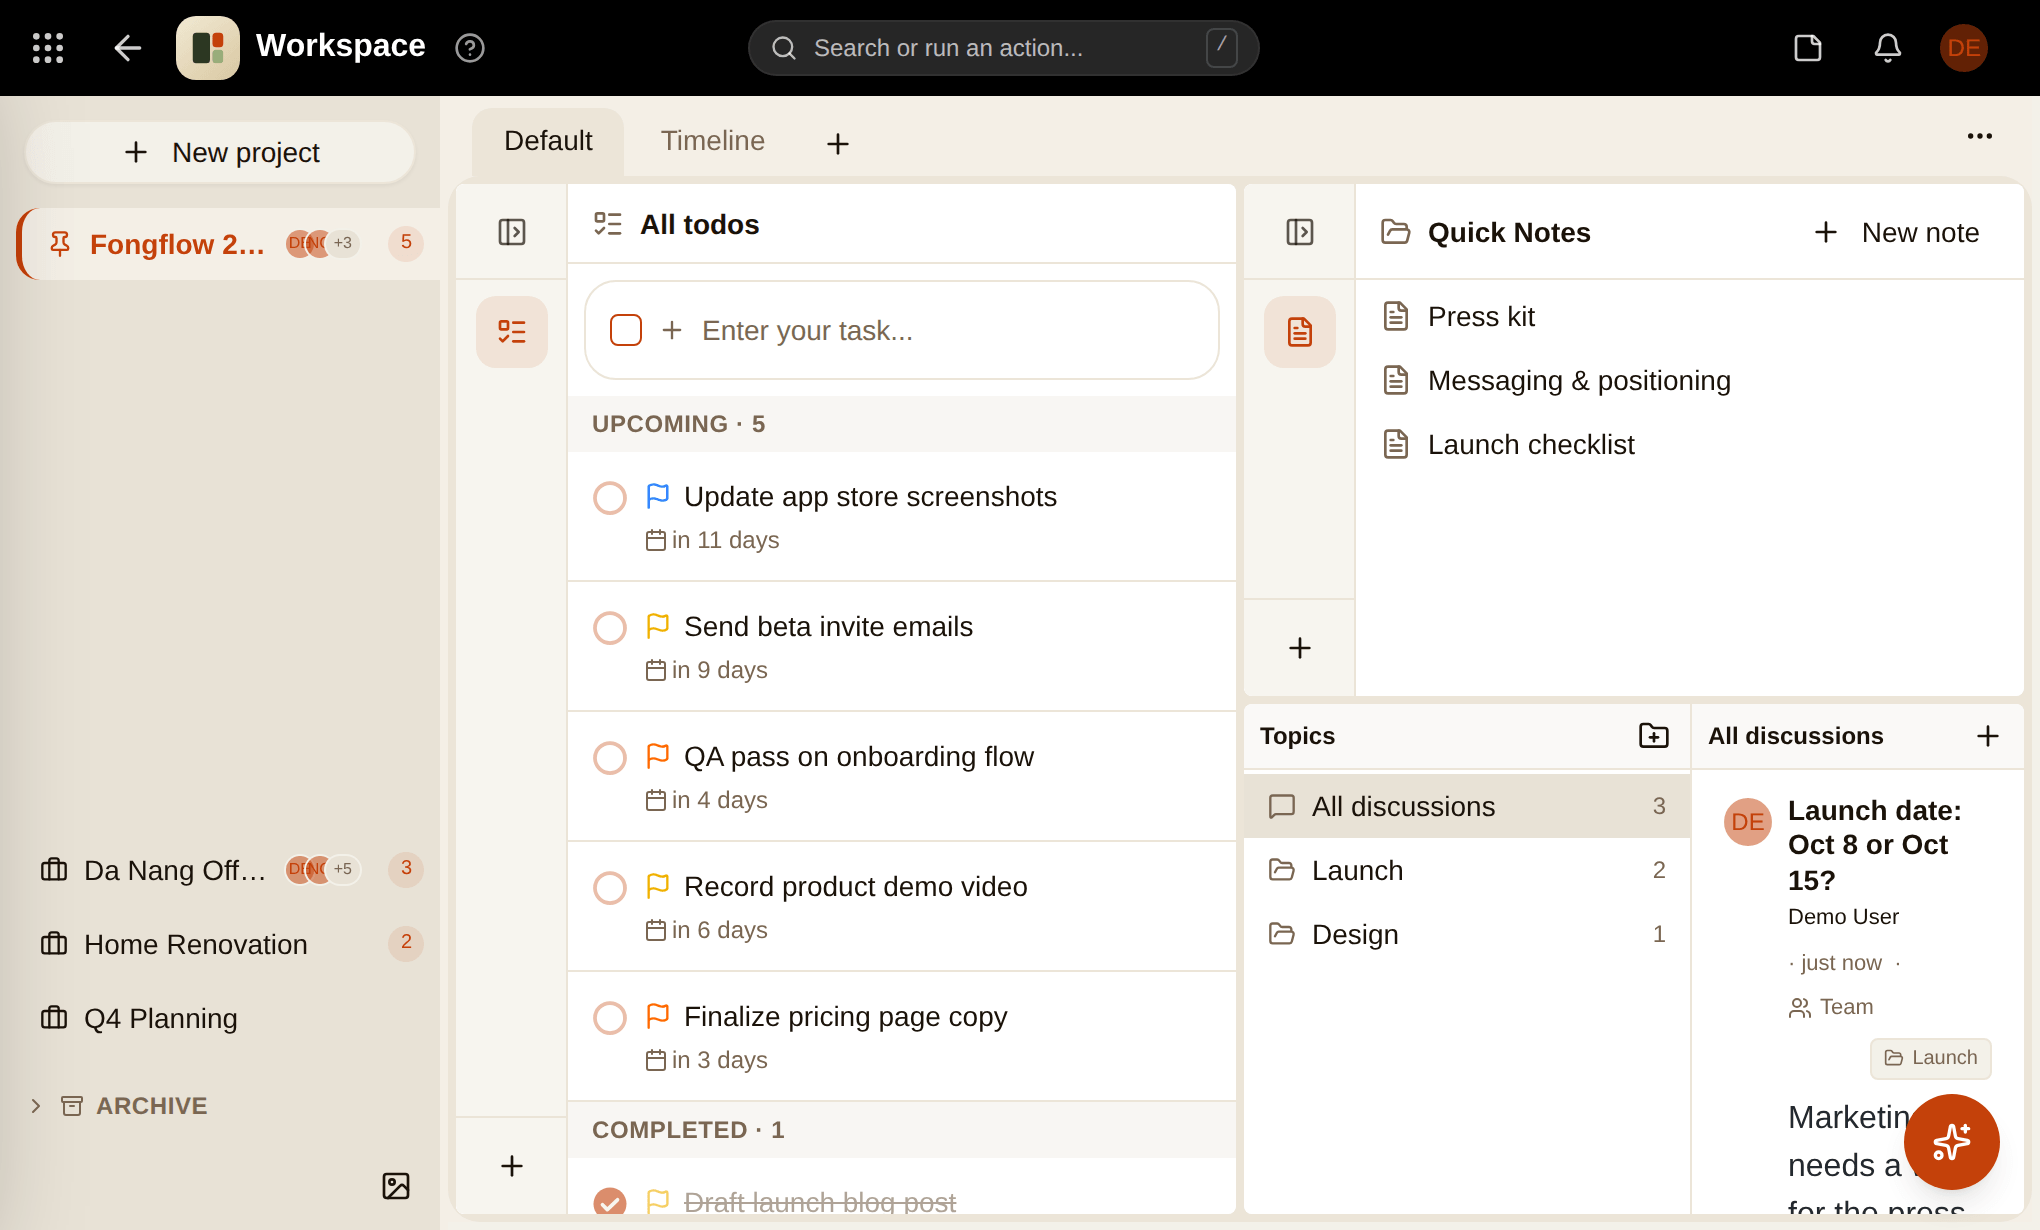Open the help question mark icon
Image resolution: width=2040 pixels, height=1230 pixels.
tap(470, 48)
